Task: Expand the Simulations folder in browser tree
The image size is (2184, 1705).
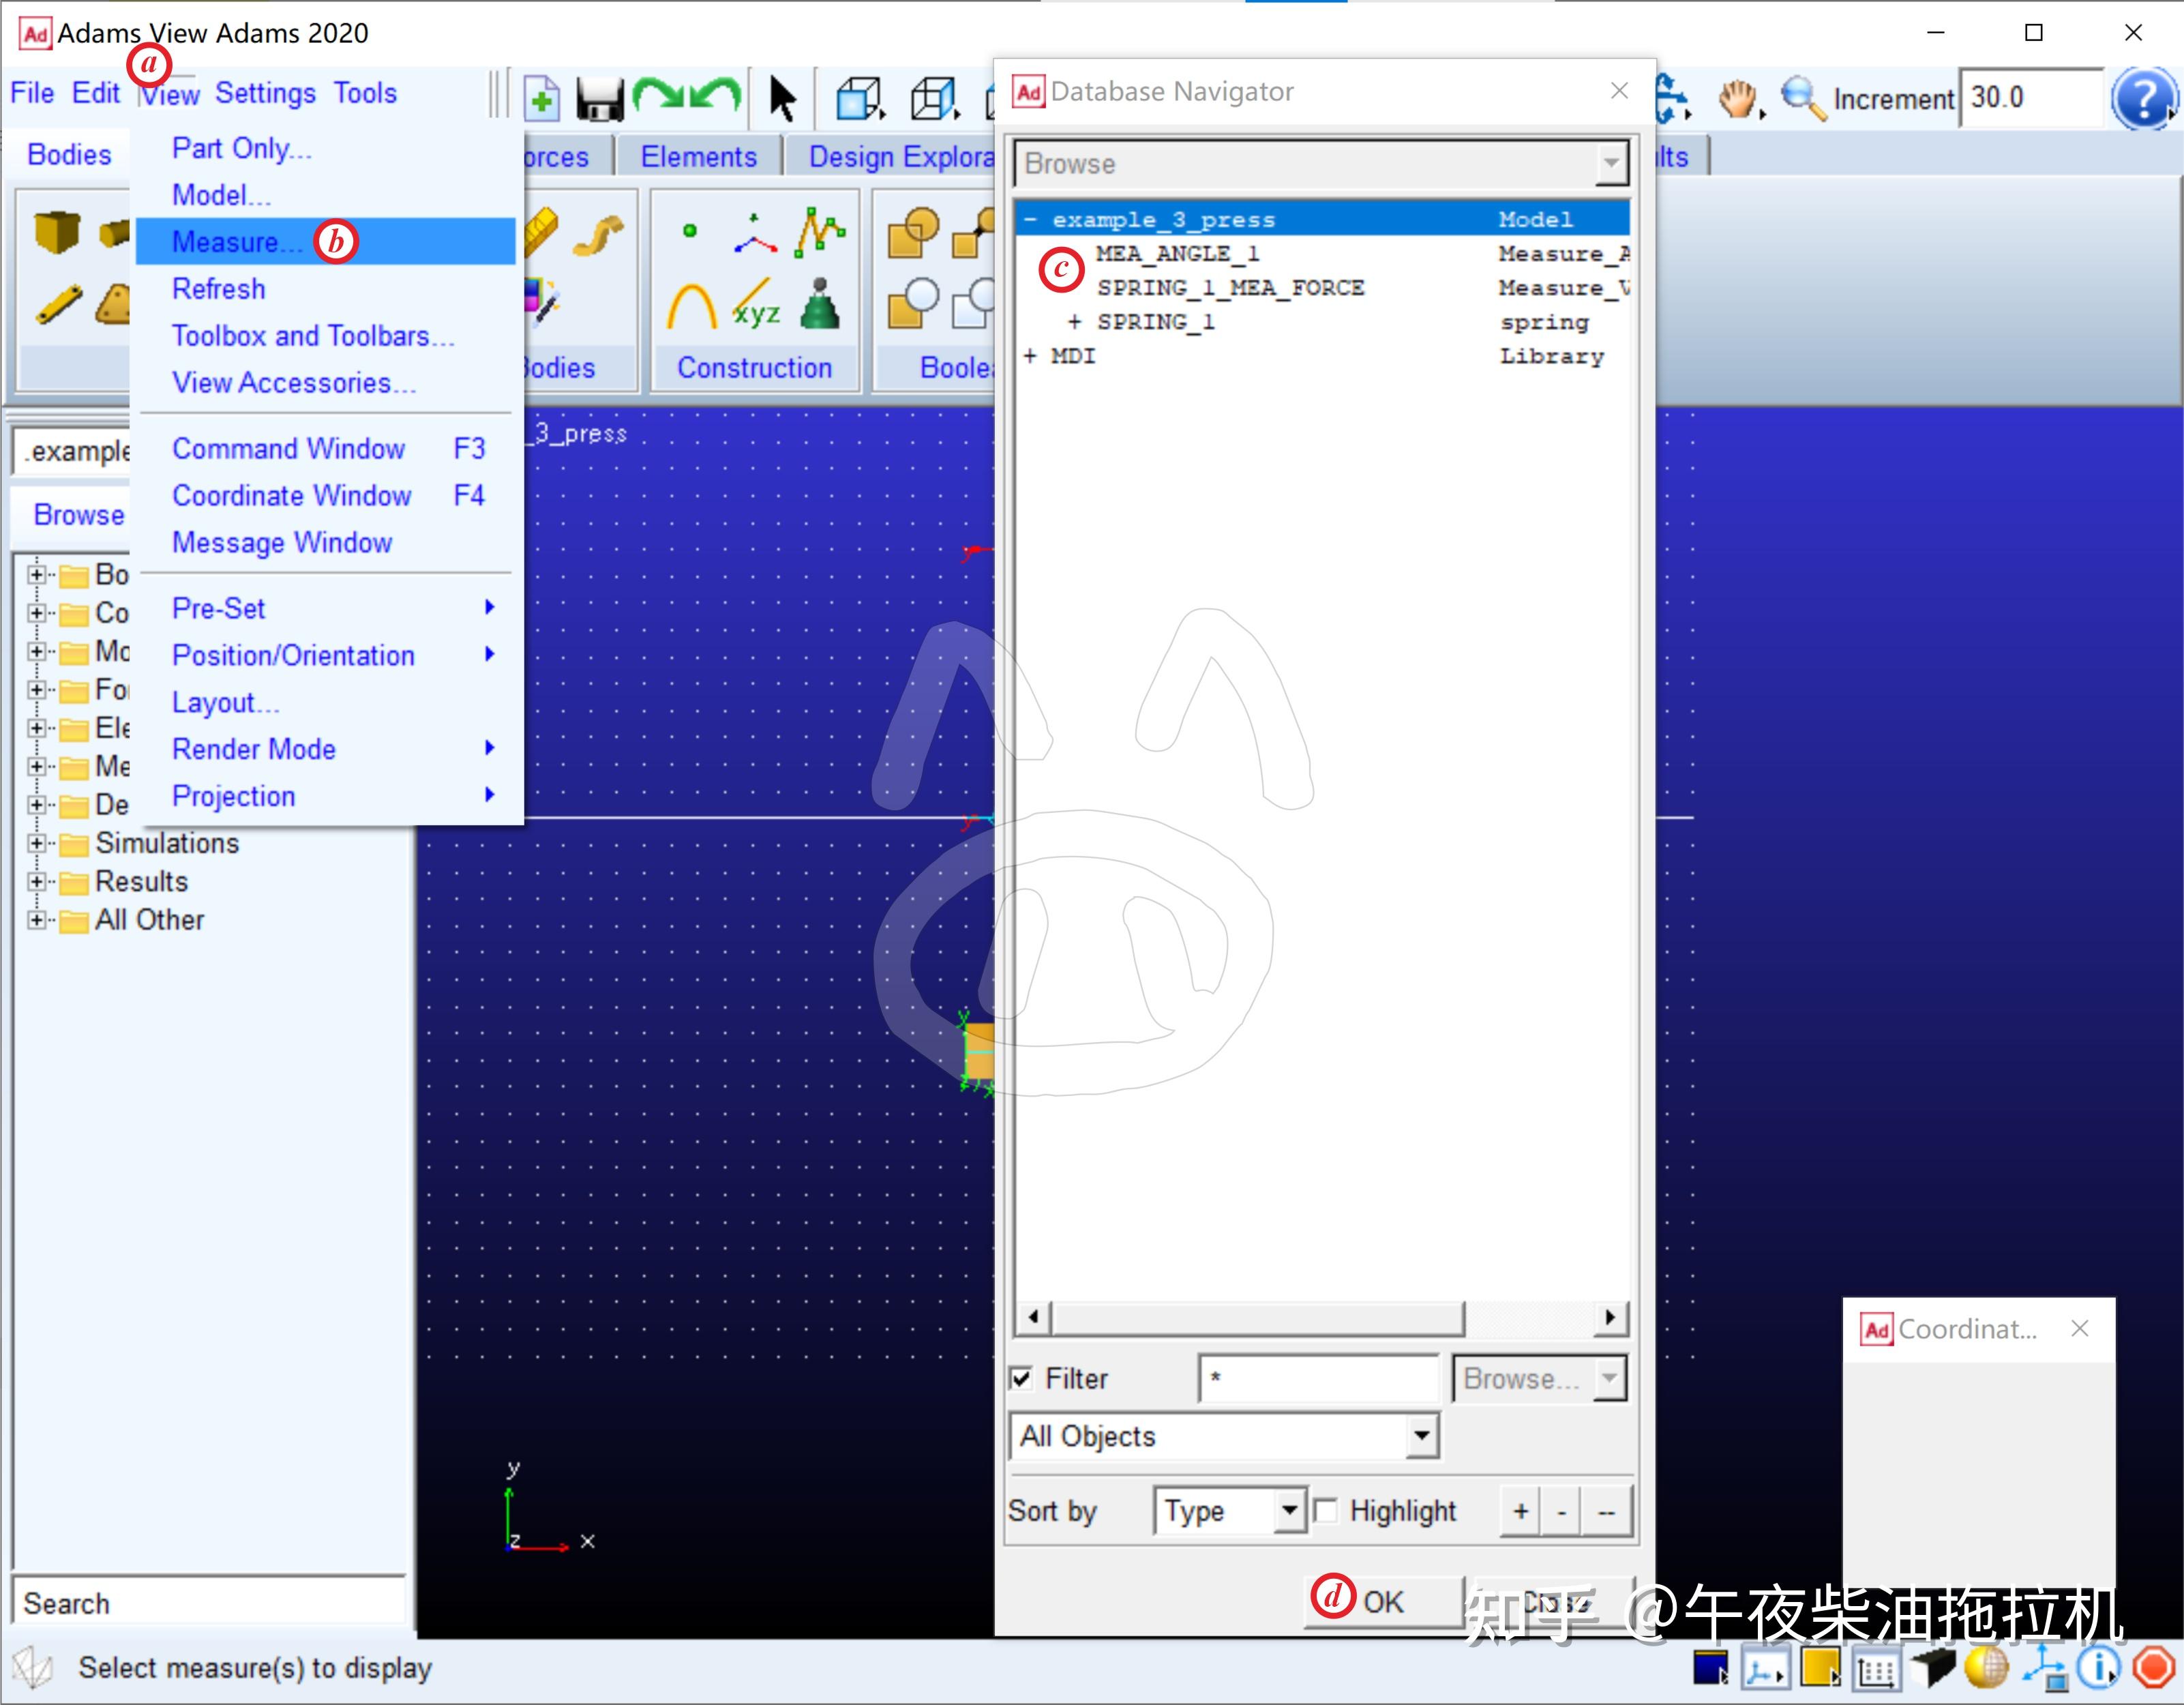Action: [x=37, y=843]
